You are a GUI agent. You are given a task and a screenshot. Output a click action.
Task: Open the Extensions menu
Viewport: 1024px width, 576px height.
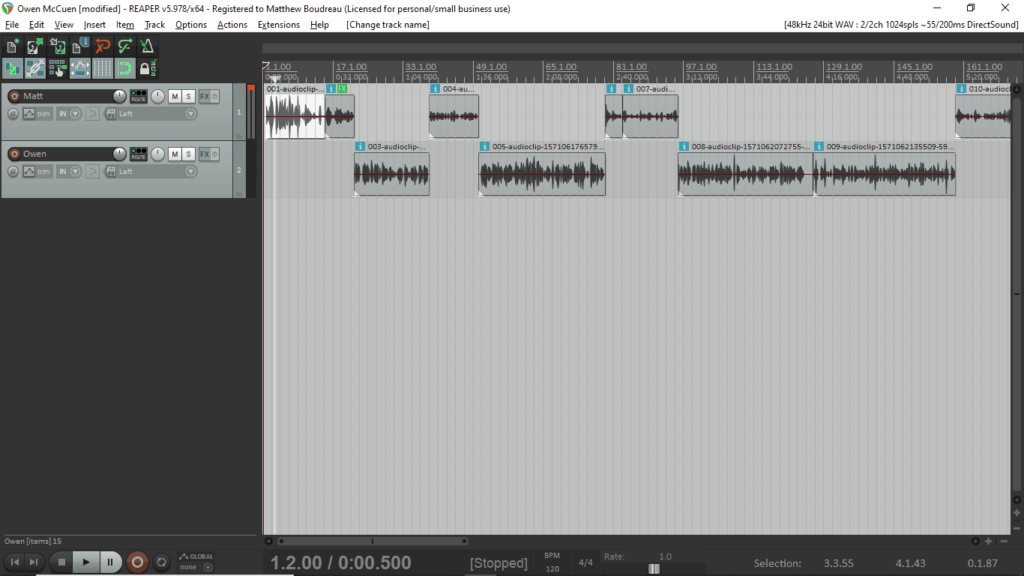(278, 24)
